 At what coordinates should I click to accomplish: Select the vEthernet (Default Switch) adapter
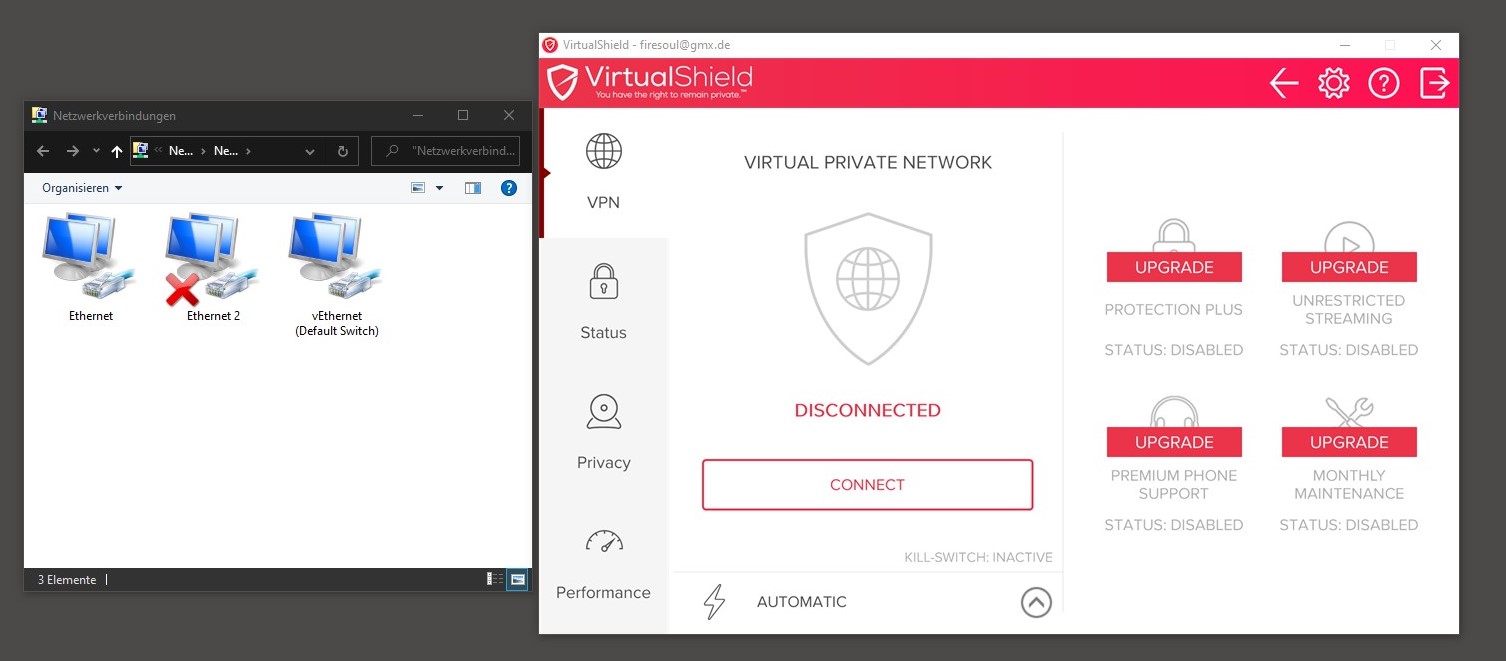tap(337, 275)
